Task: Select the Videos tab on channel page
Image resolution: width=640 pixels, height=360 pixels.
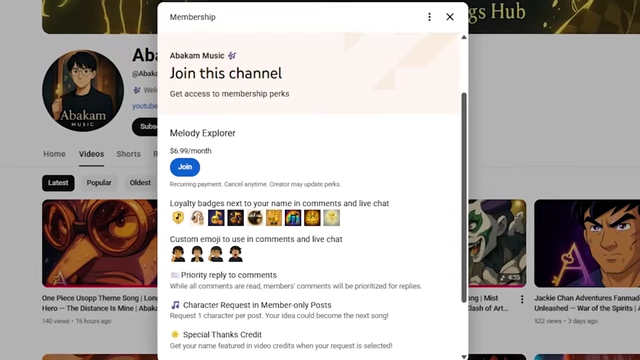Action: [x=91, y=154]
